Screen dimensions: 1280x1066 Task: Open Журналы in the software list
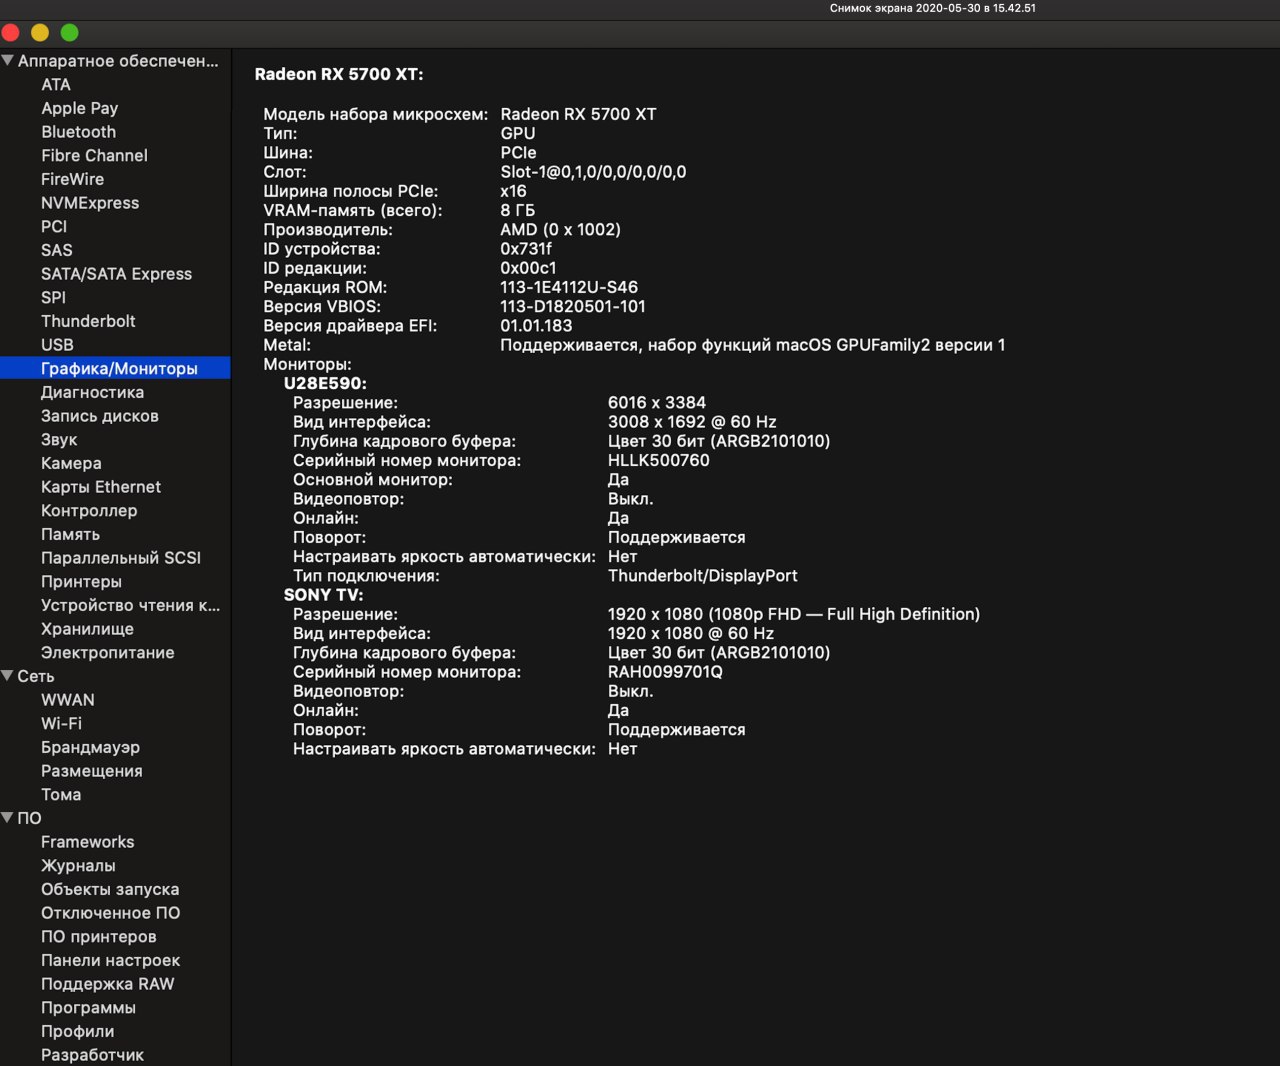point(78,866)
